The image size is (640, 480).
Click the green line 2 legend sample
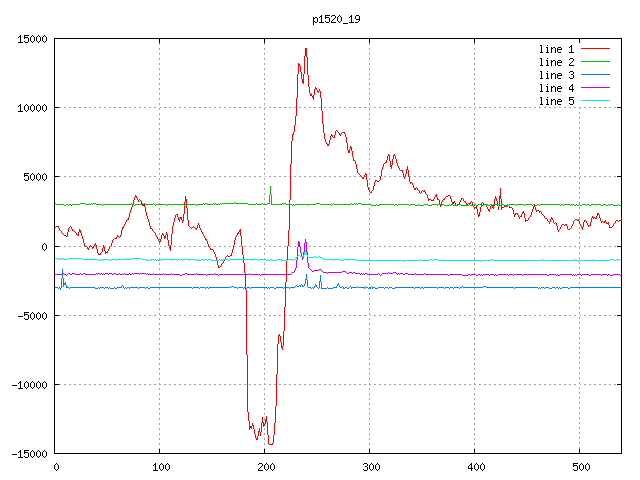click(x=595, y=62)
